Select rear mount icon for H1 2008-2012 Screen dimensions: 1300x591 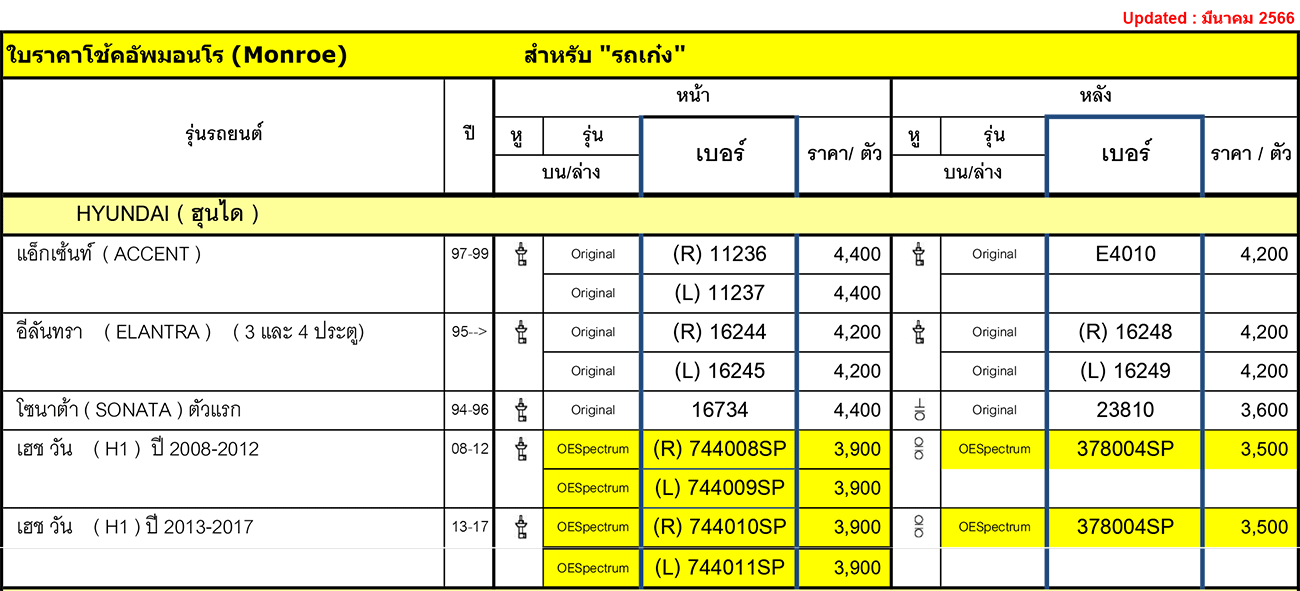(918, 449)
